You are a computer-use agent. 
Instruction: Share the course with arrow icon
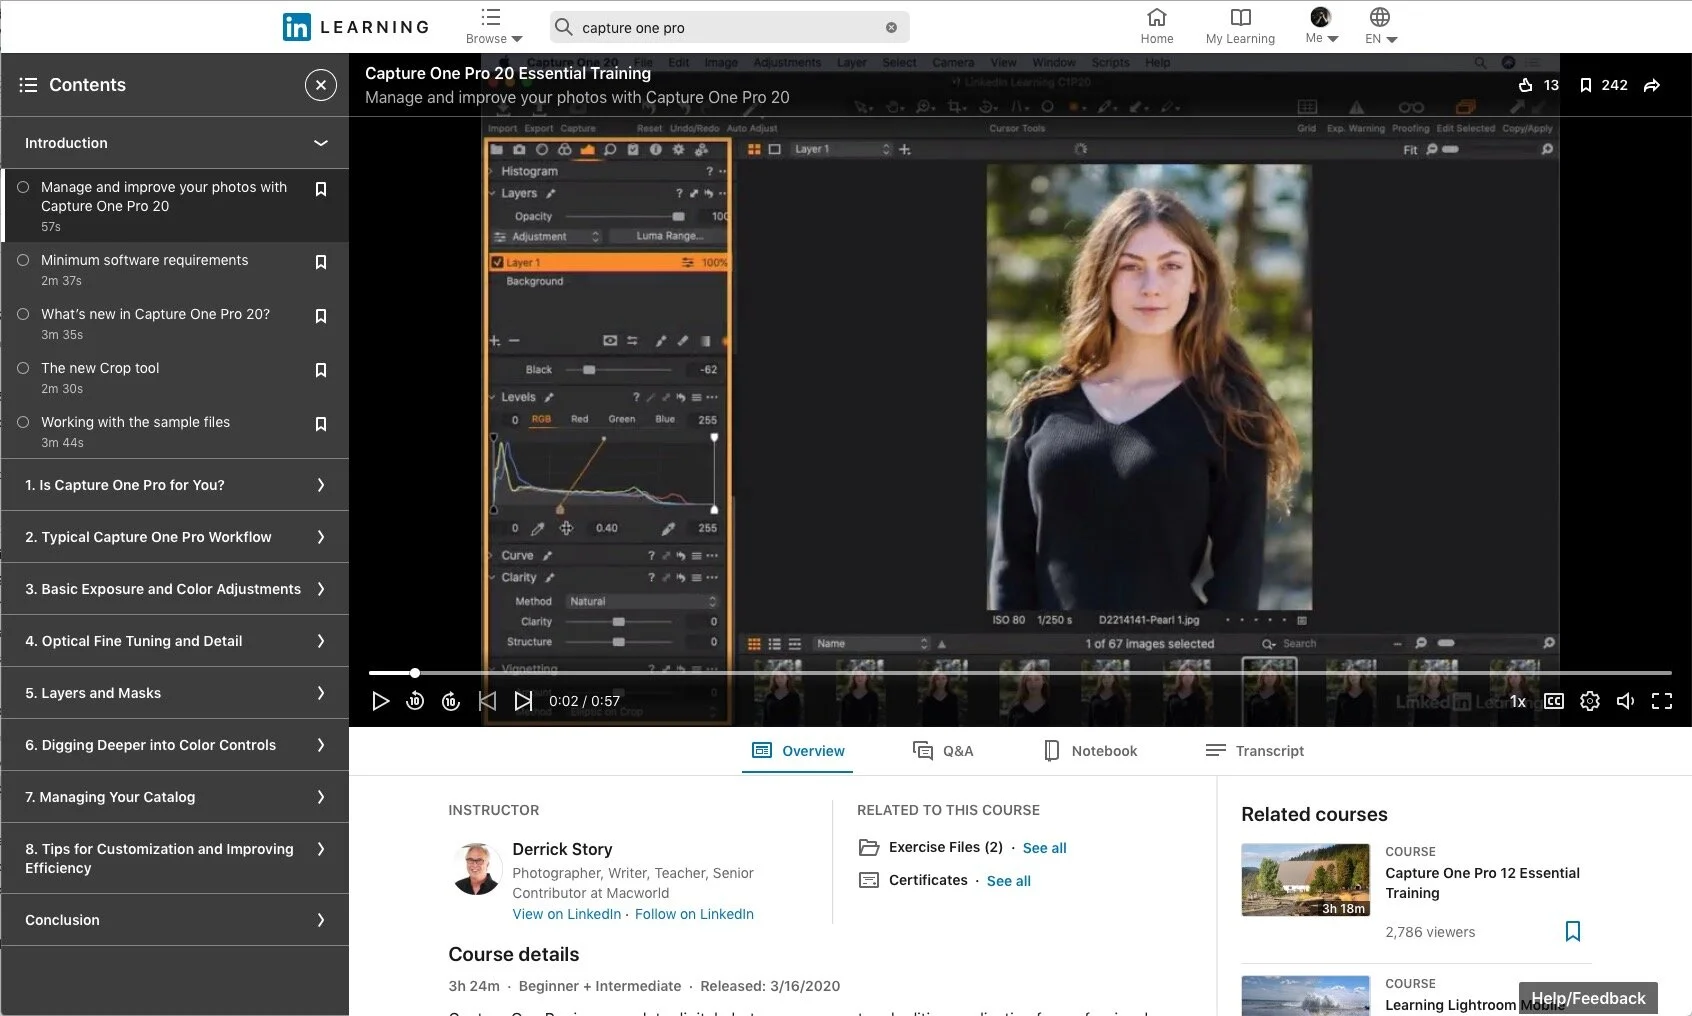click(x=1652, y=85)
